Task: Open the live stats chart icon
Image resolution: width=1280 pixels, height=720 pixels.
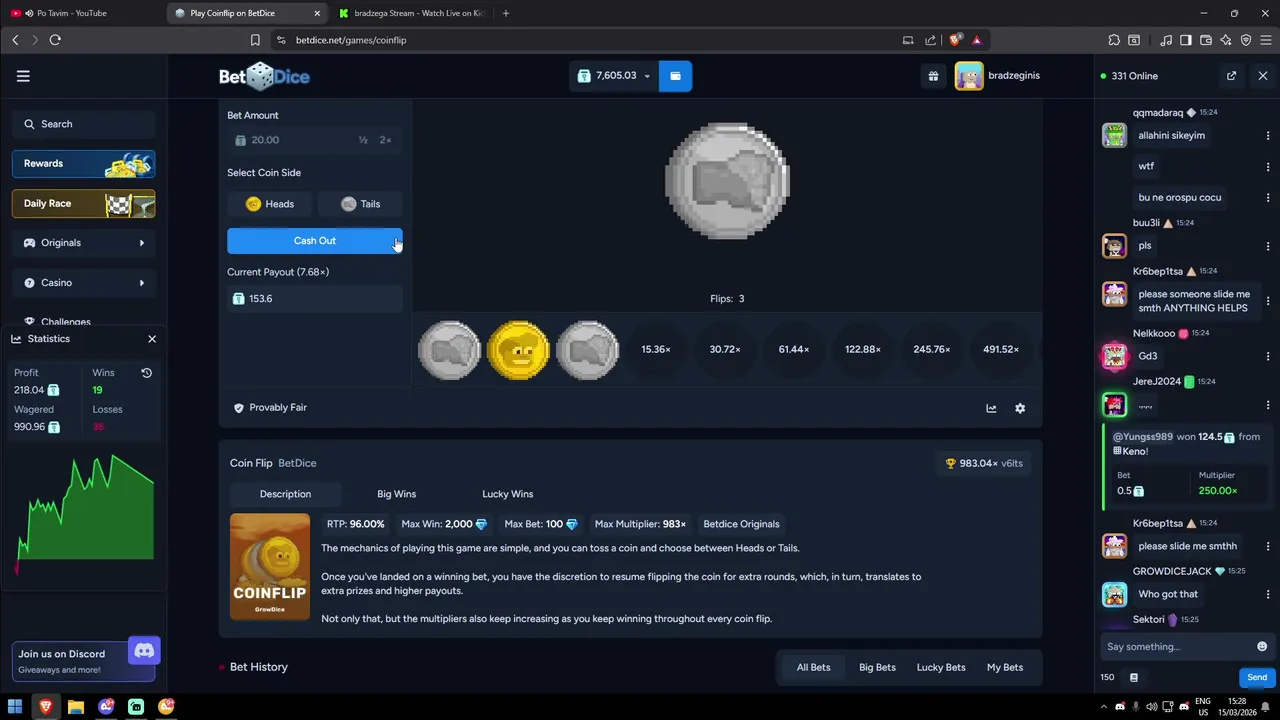Action: [991, 408]
